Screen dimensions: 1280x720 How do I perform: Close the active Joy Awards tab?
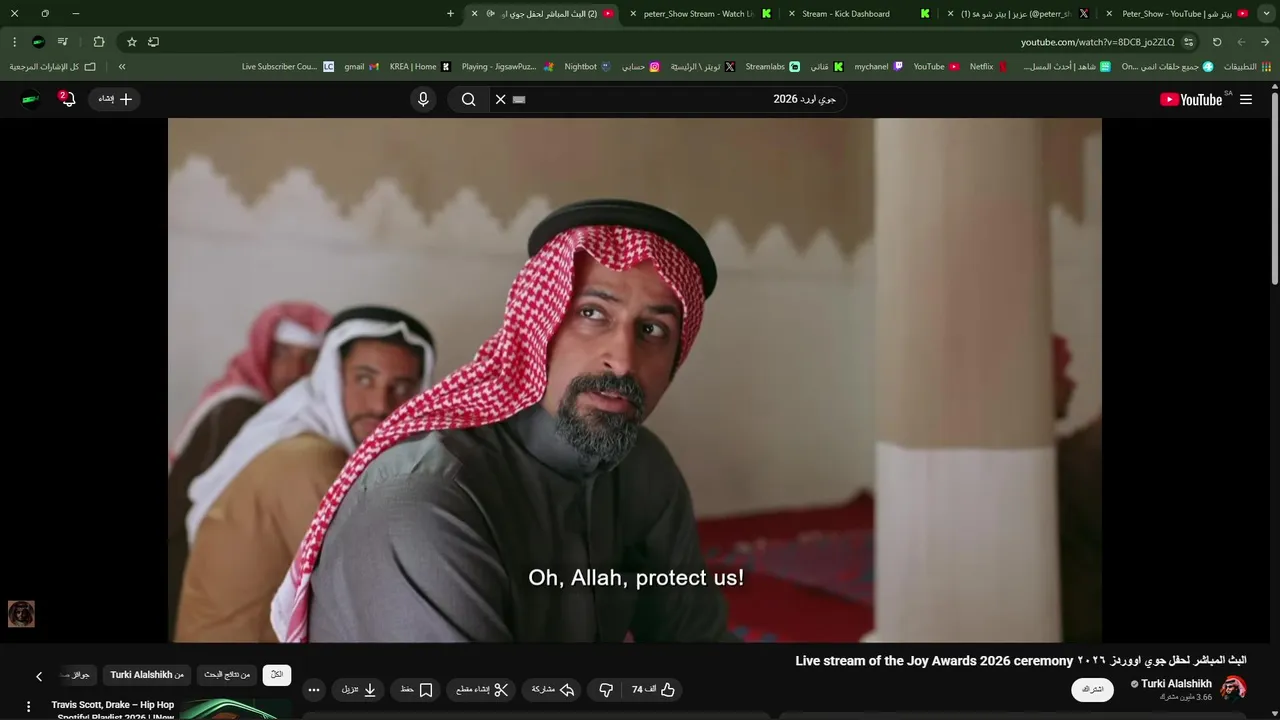[x=474, y=14]
